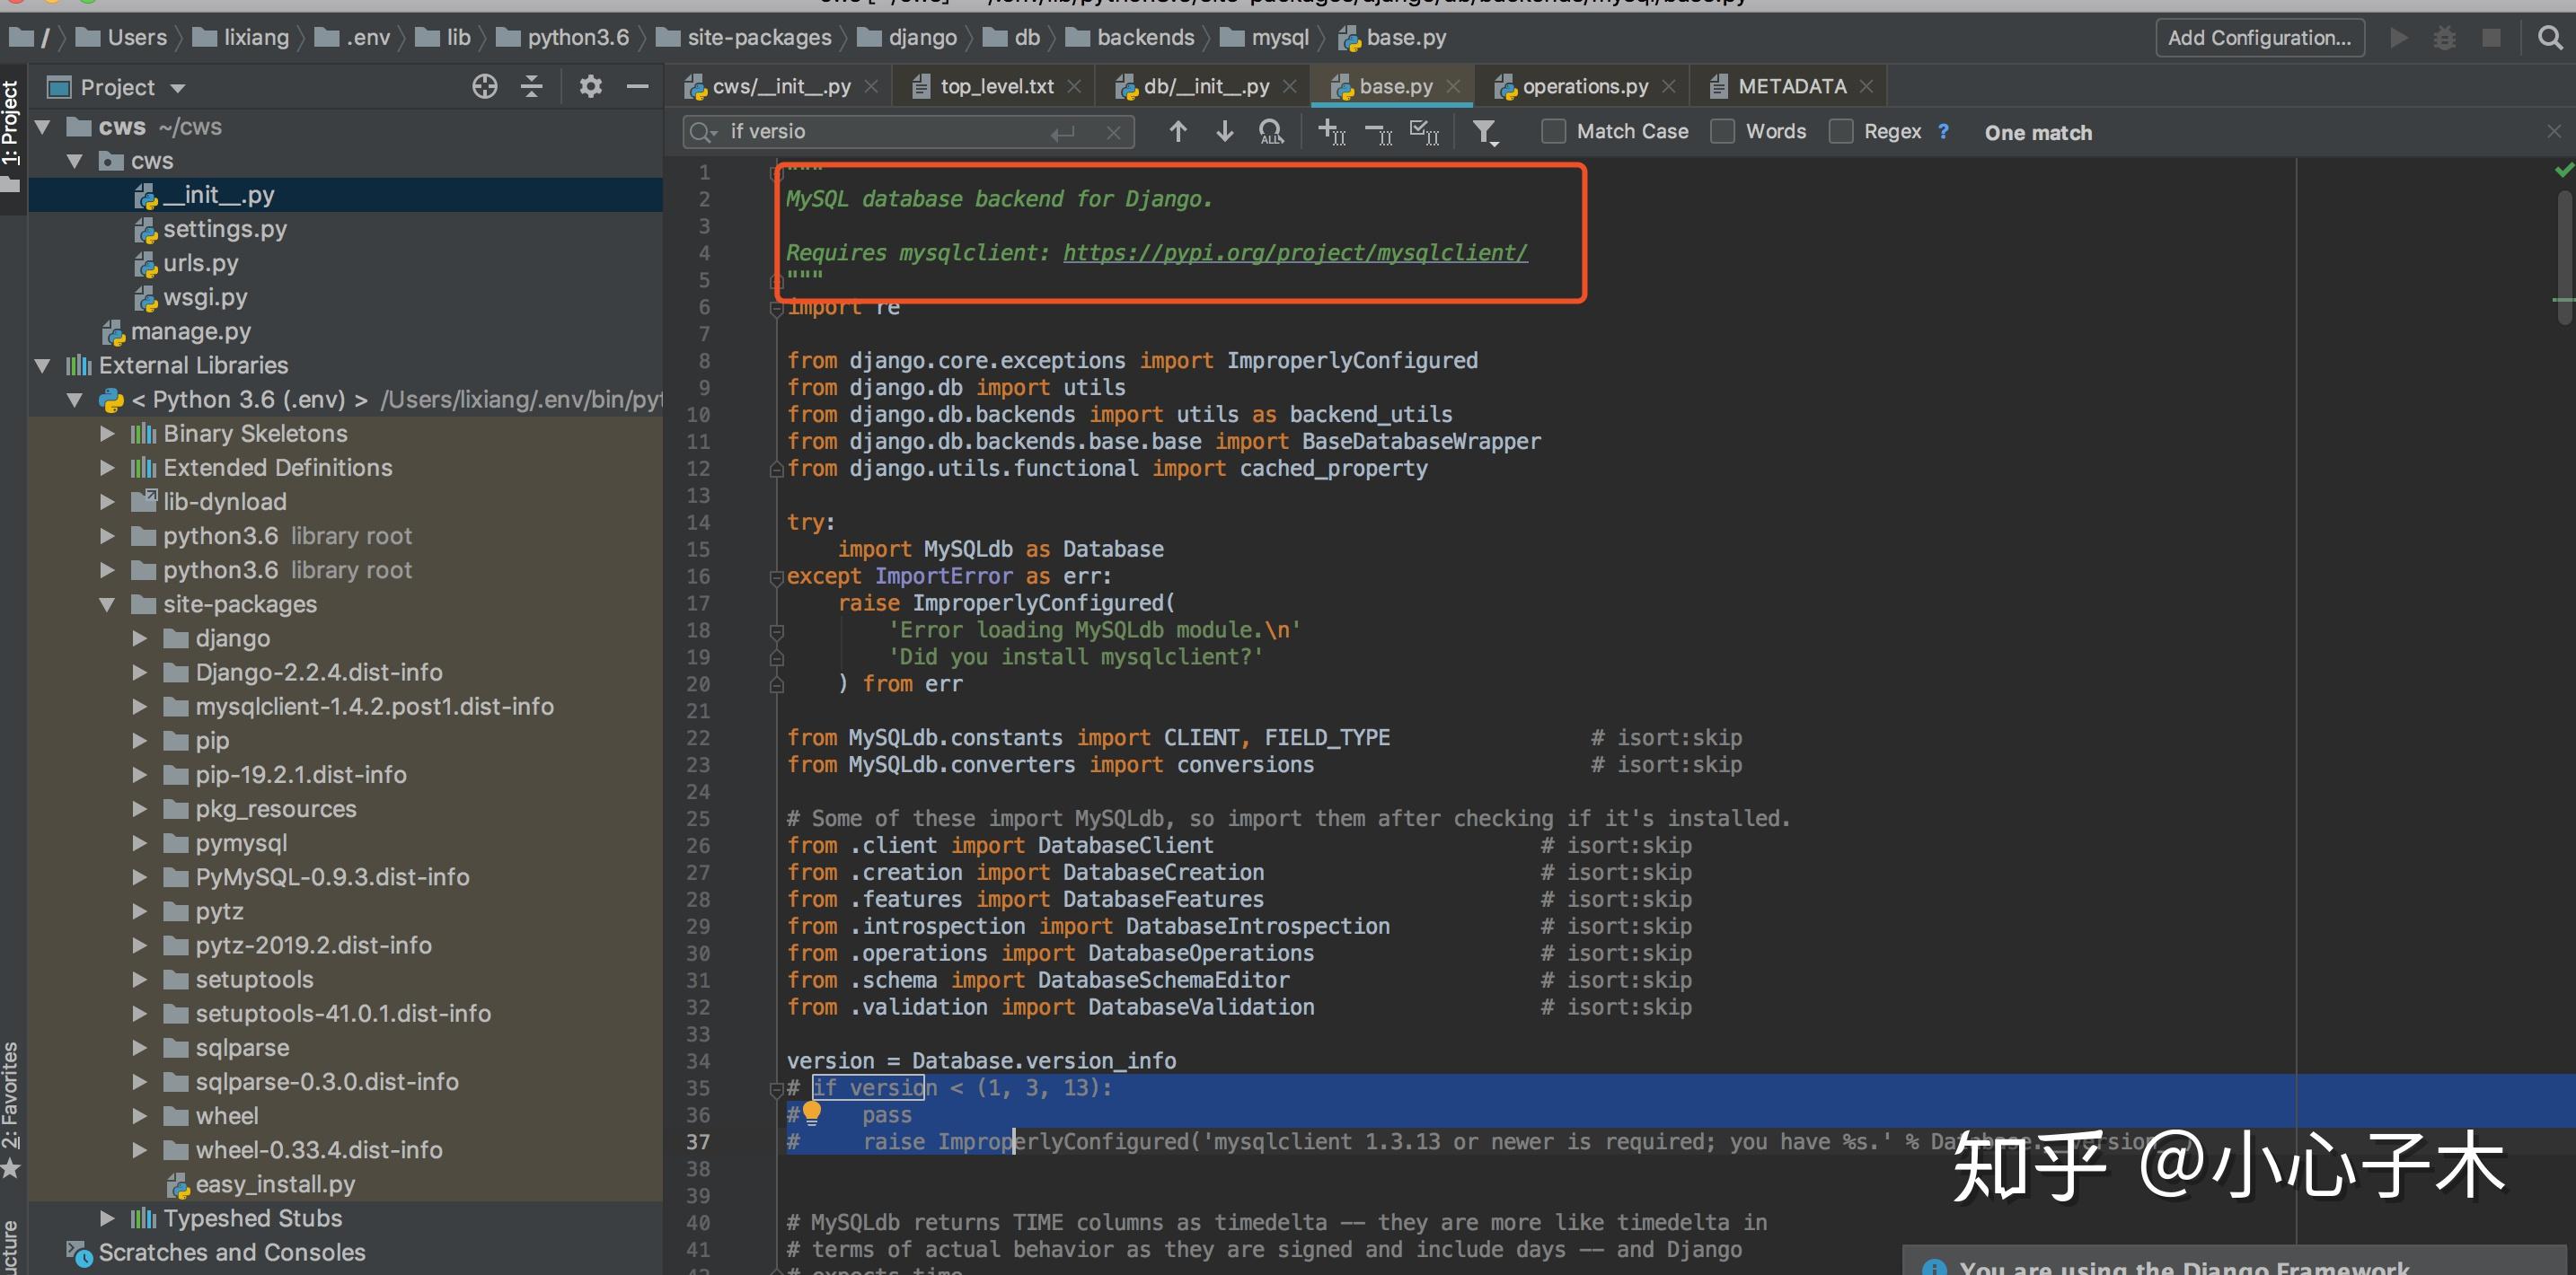Click the previous occurrence up arrow
Screen dimensions: 2576x1275
pos(1177,131)
